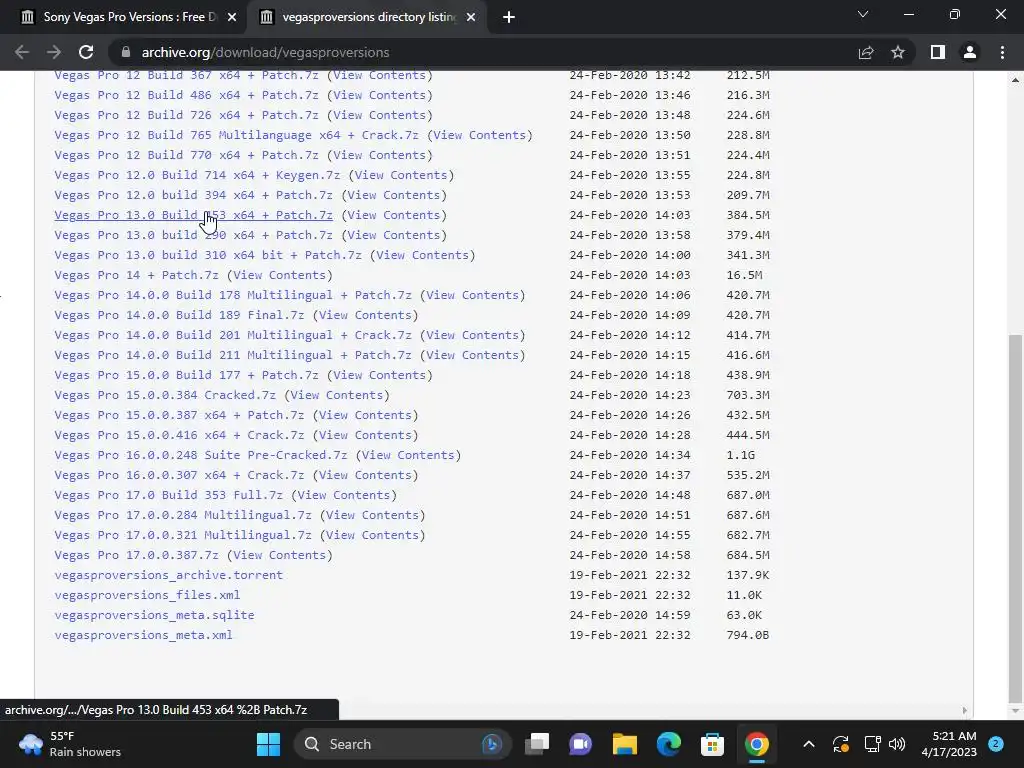Close the vegasproversions directory listing tab
The image size is (1024, 768).
click(x=471, y=18)
